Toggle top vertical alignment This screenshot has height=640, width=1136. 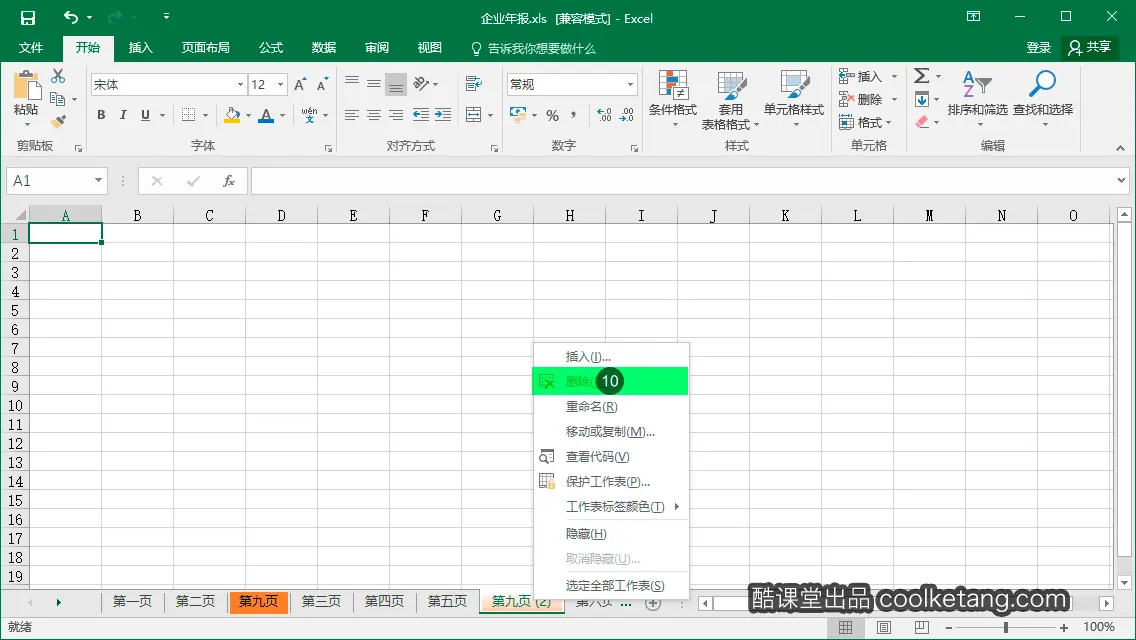pyautogui.click(x=351, y=83)
